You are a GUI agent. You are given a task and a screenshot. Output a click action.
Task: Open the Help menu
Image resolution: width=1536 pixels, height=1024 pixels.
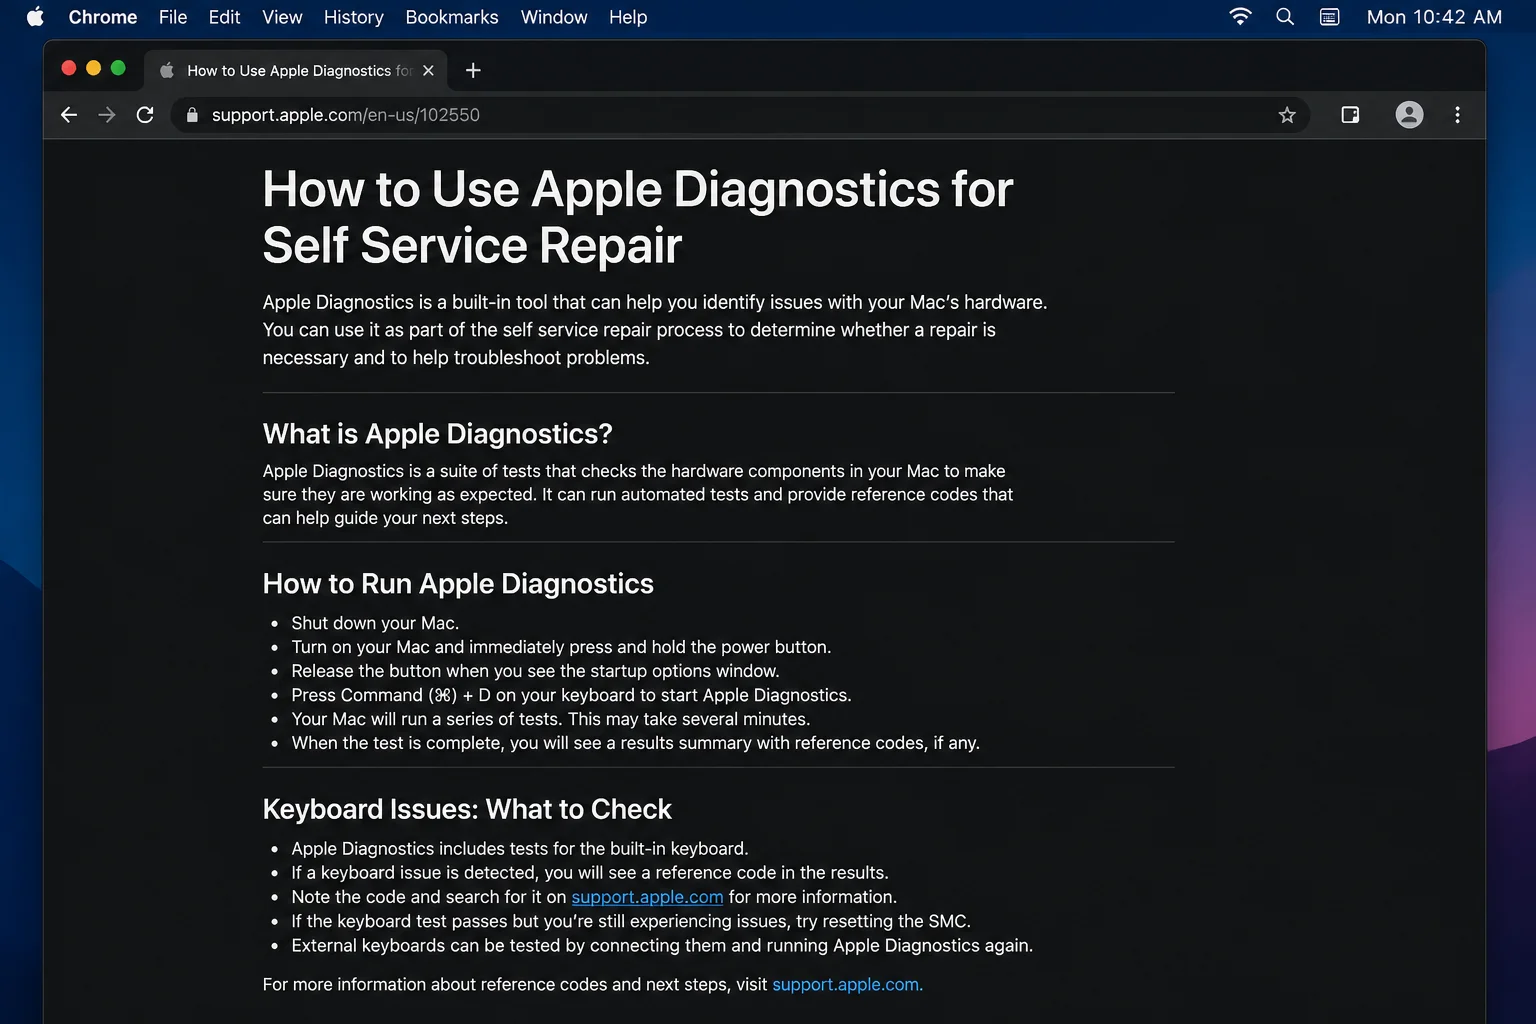click(x=628, y=17)
